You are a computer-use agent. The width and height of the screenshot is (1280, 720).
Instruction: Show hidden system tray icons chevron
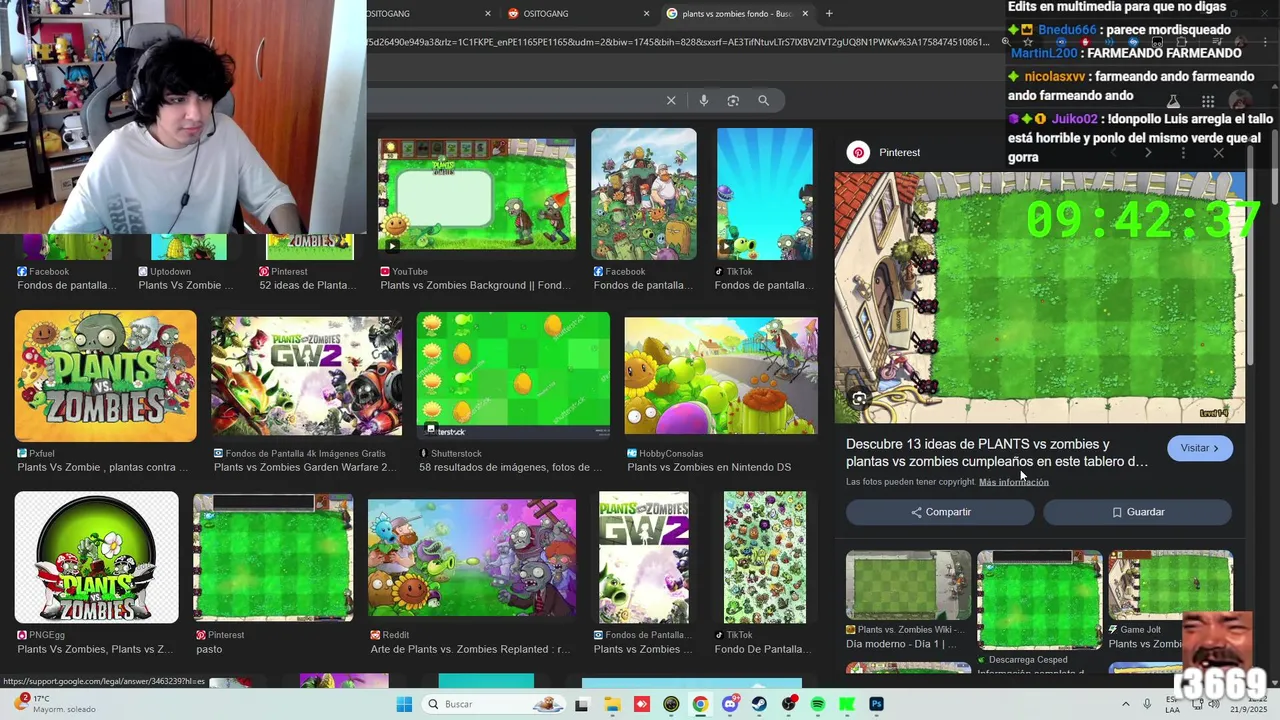[1126, 704]
